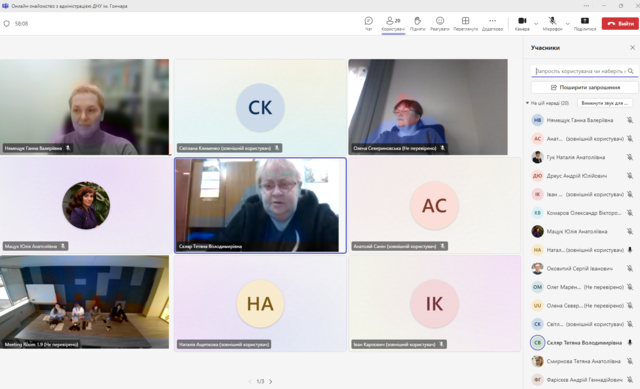The height and width of the screenshot is (389, 640).
Task: Change the meeting view layout
Action: click(x=465, y=23)
